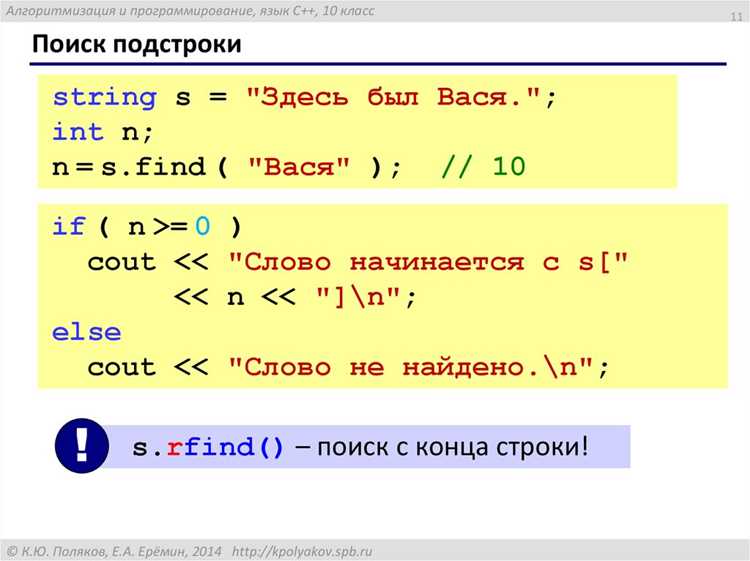Click the string "Слово начинается с s["
750x561 pixels.
(428, 262)
